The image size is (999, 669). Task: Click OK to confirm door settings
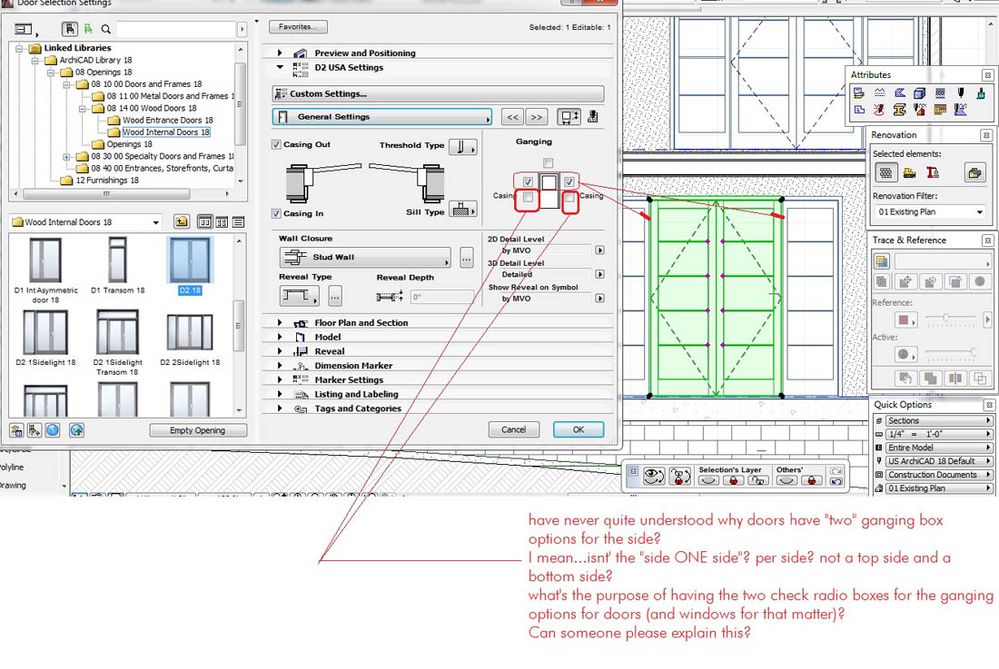[579, 429]
